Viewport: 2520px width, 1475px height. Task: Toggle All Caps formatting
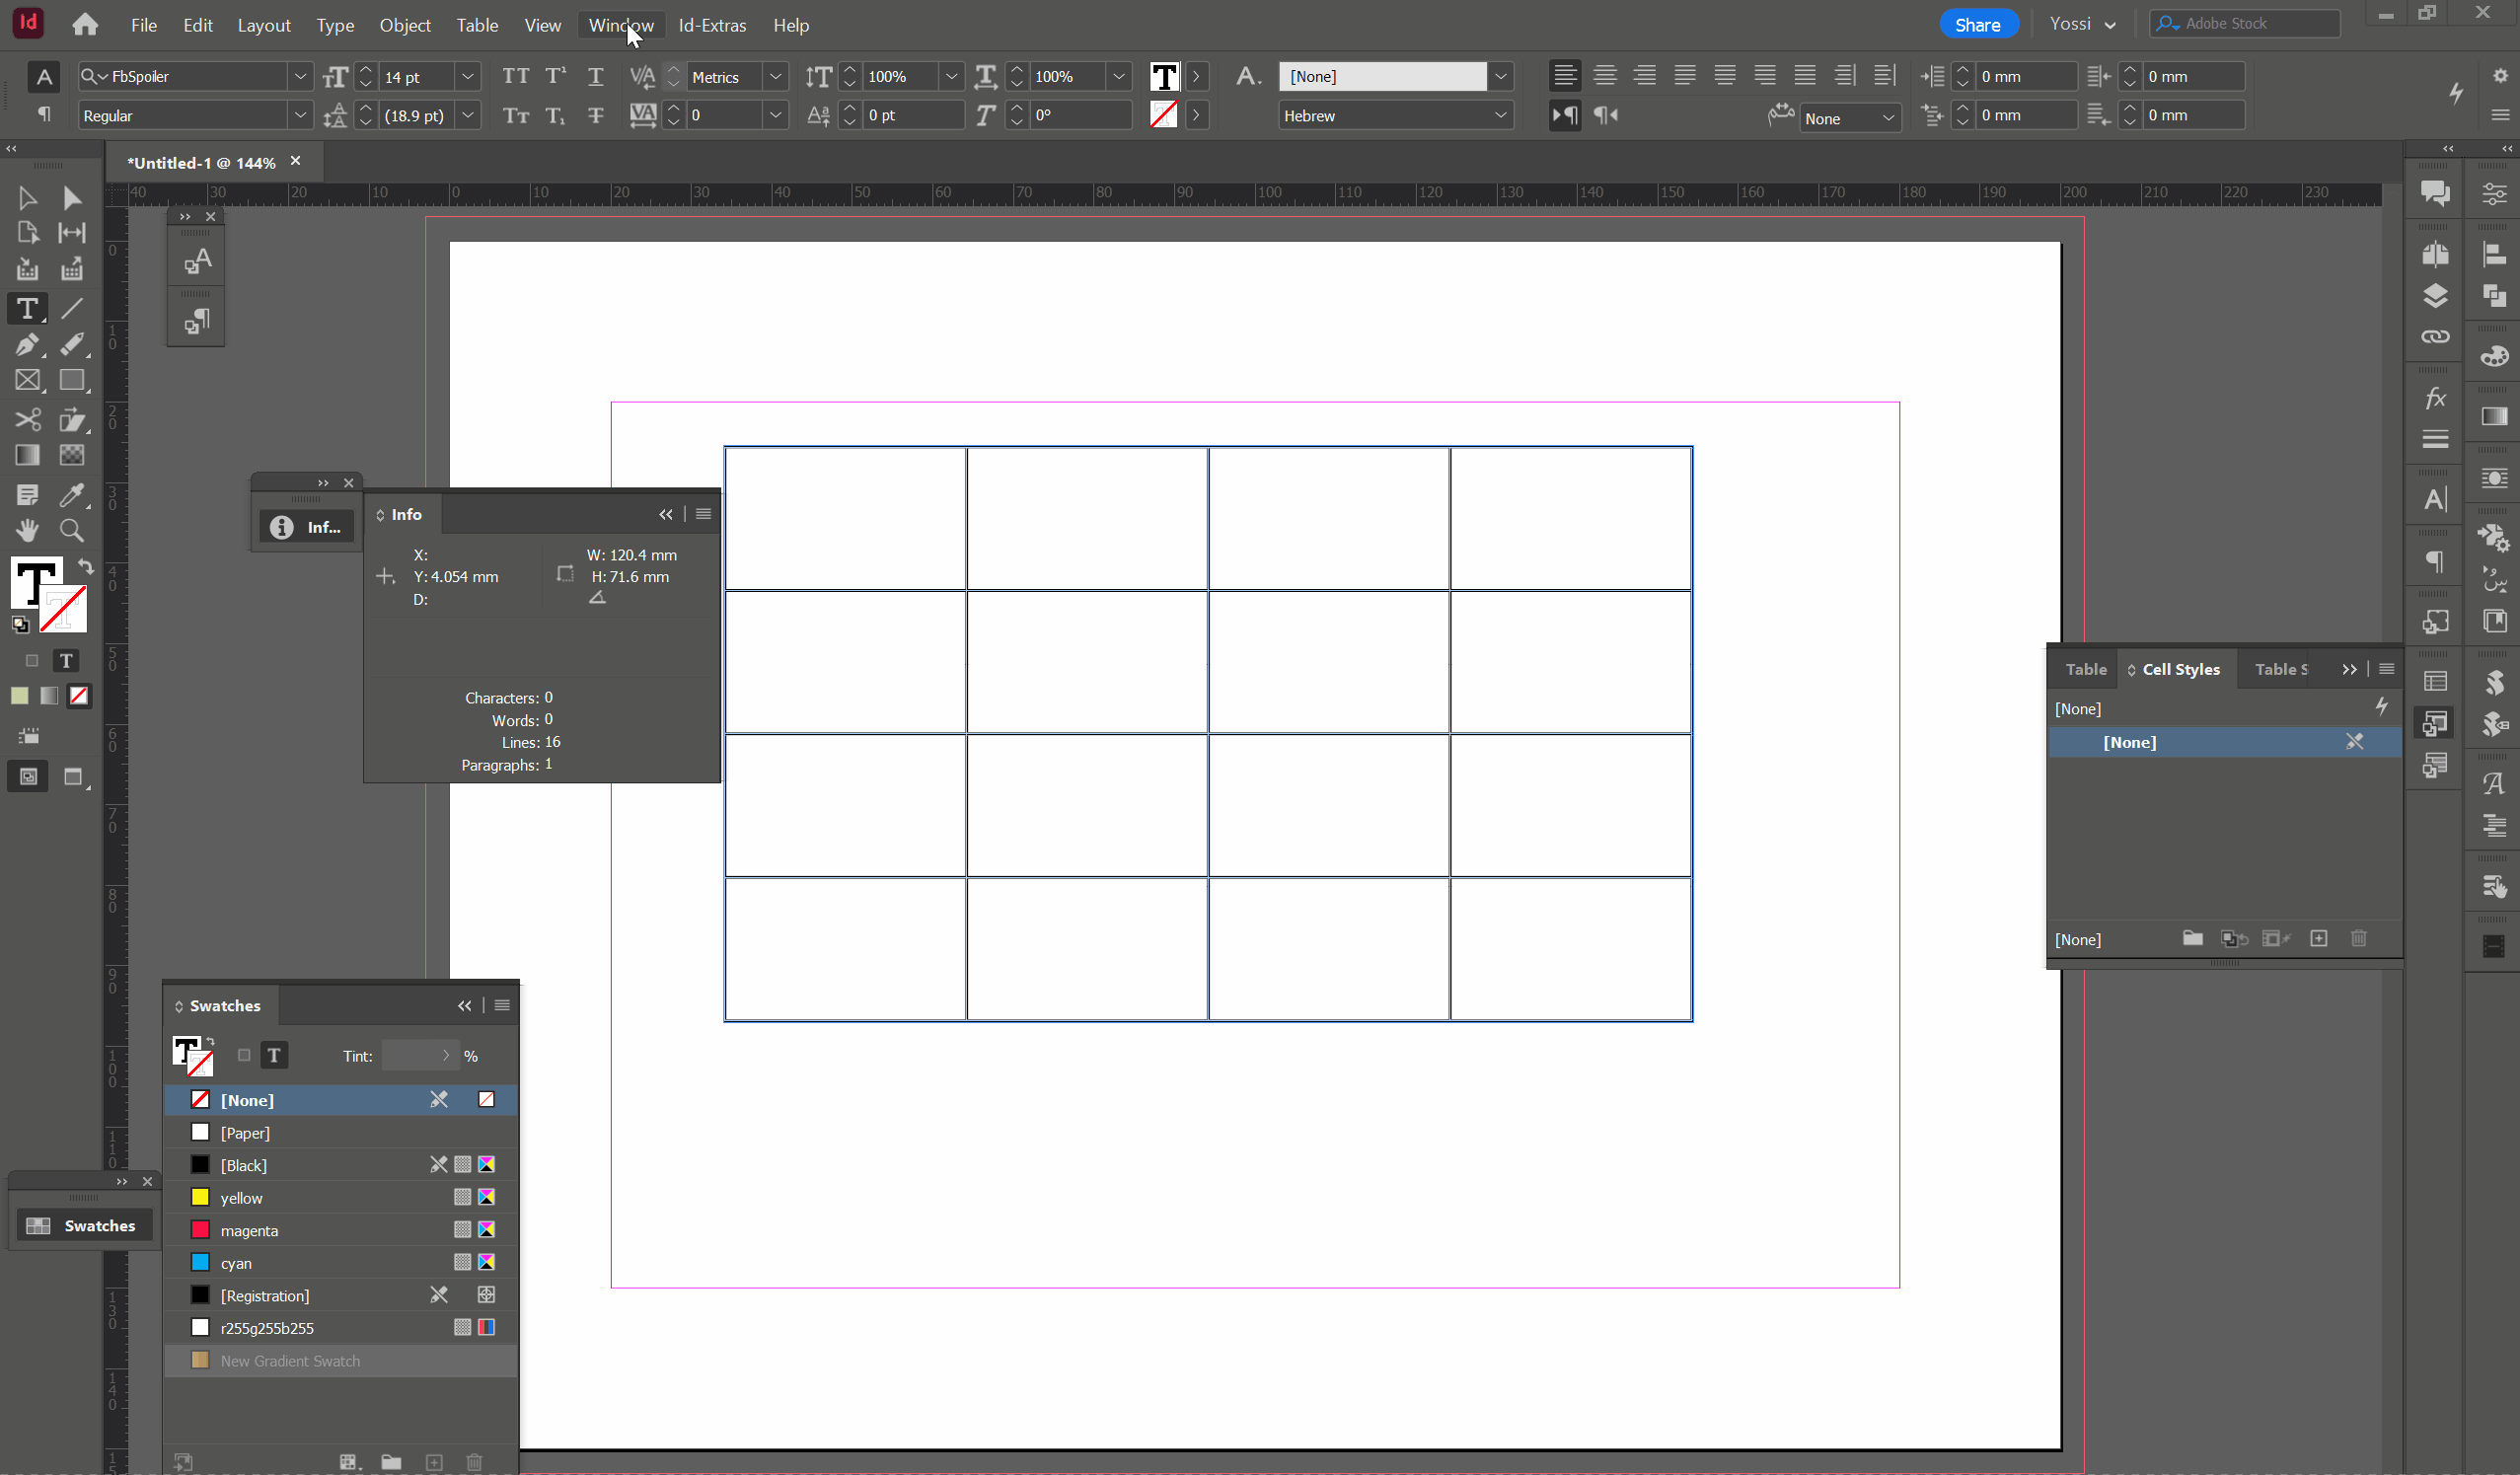515,76
